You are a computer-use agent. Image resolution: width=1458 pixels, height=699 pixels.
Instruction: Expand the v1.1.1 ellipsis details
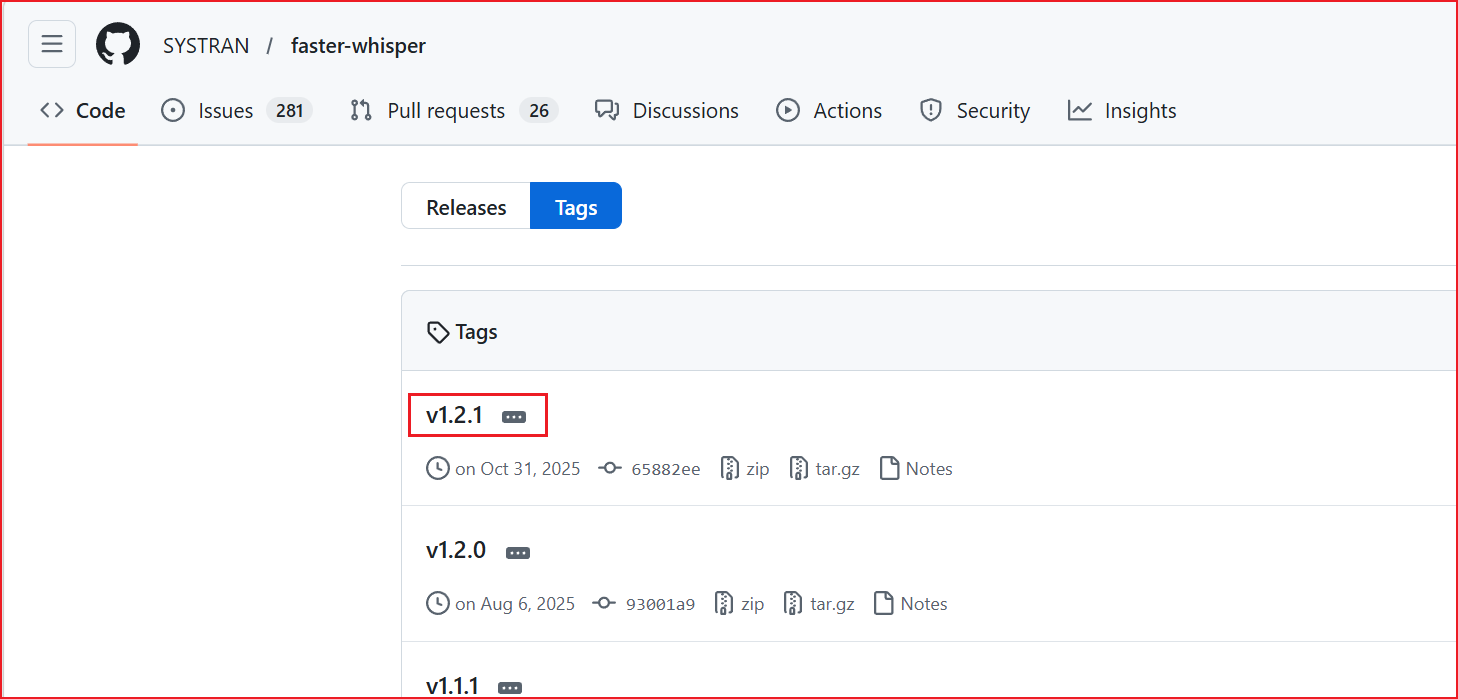[x=510, y=688]
